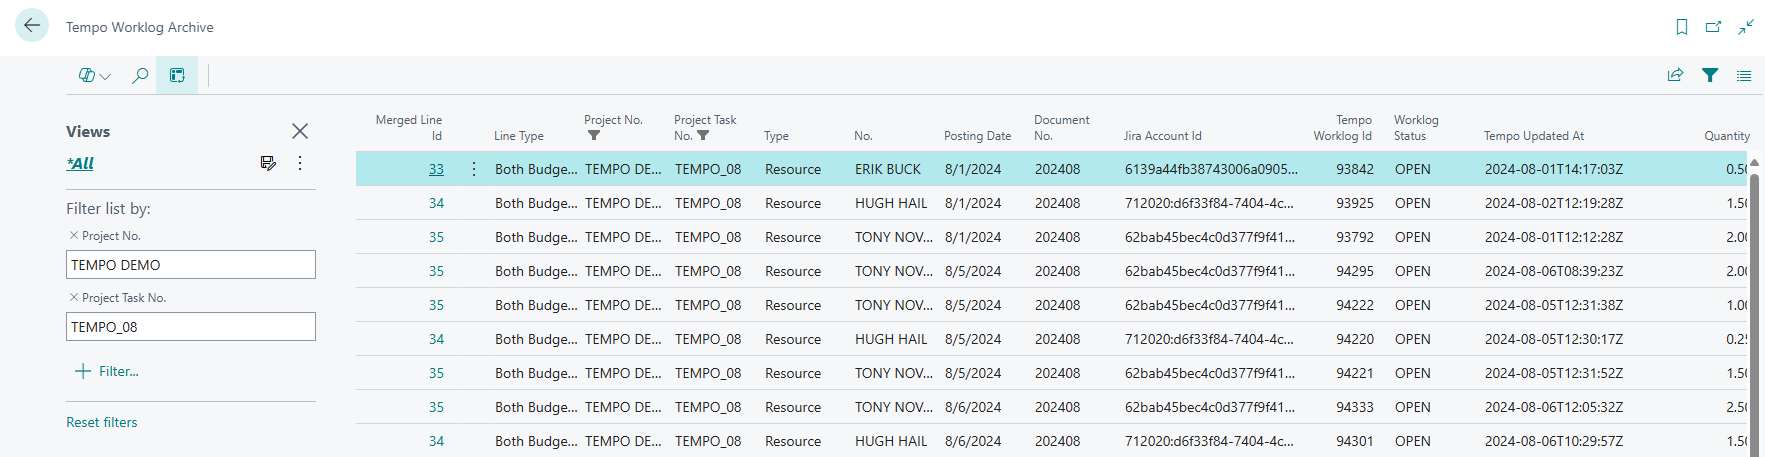Close the Views filter pane
This screenshot has height=457, width=1765.
coord(300,131)
